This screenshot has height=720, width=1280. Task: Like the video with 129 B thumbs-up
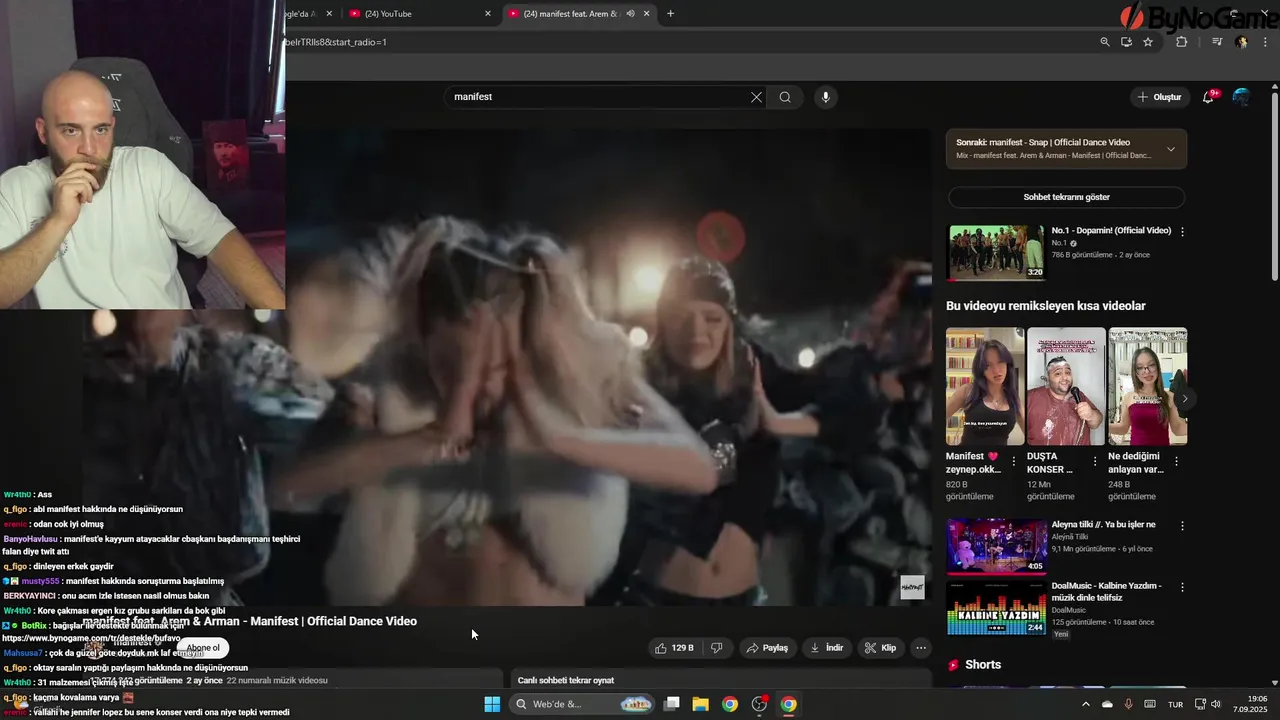point(674,648)
